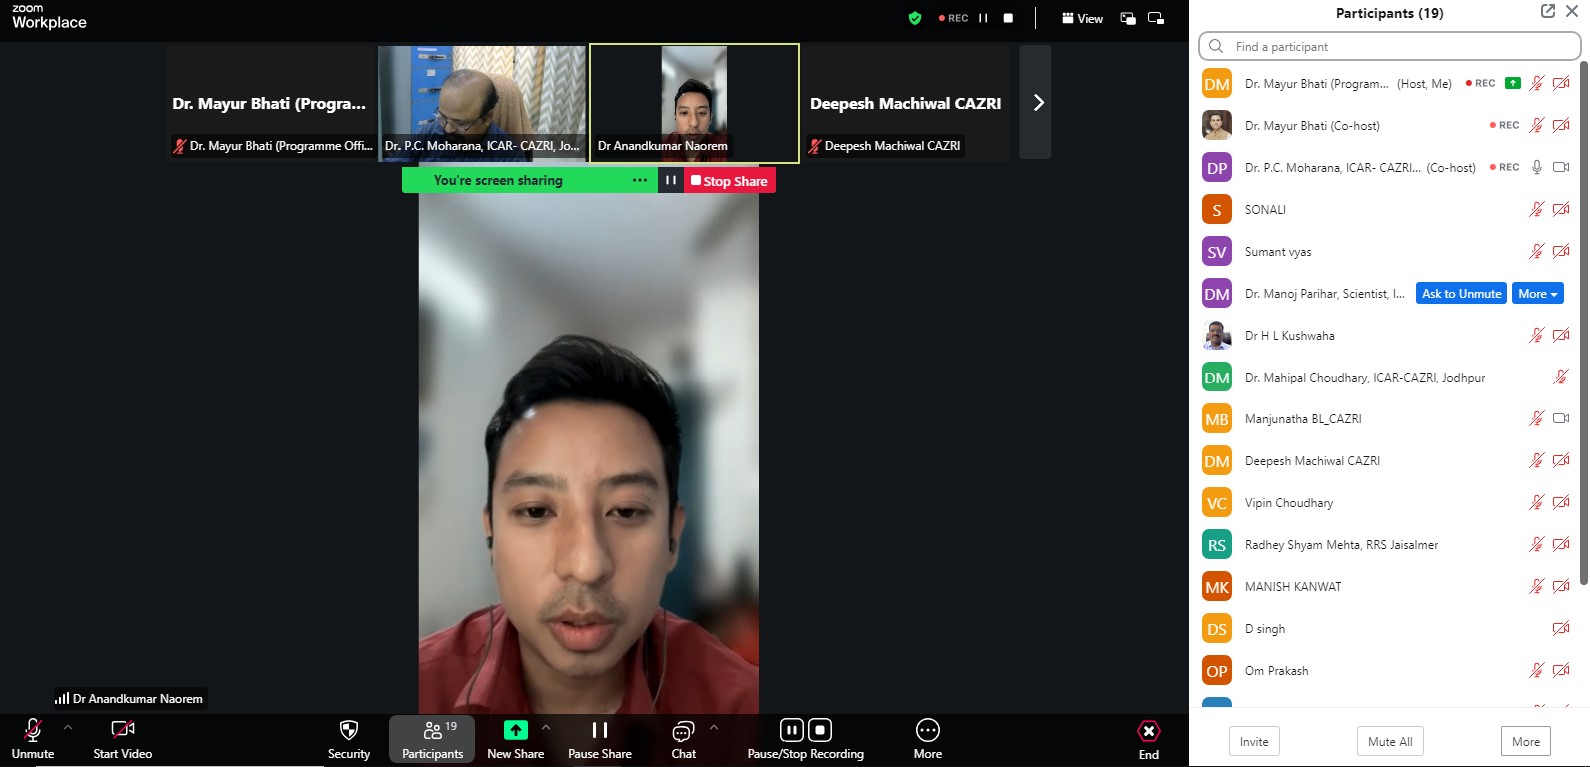End the meeting
The height and width of the screenshot is (767, 1590).
(1149, 739)
